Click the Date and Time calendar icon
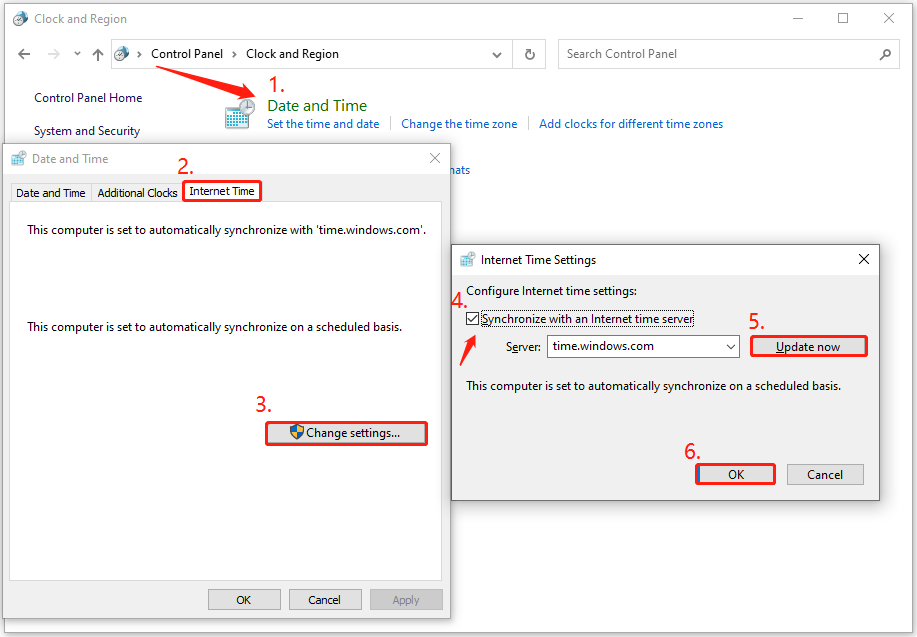 pyautogui.click(x=240, y=114)
